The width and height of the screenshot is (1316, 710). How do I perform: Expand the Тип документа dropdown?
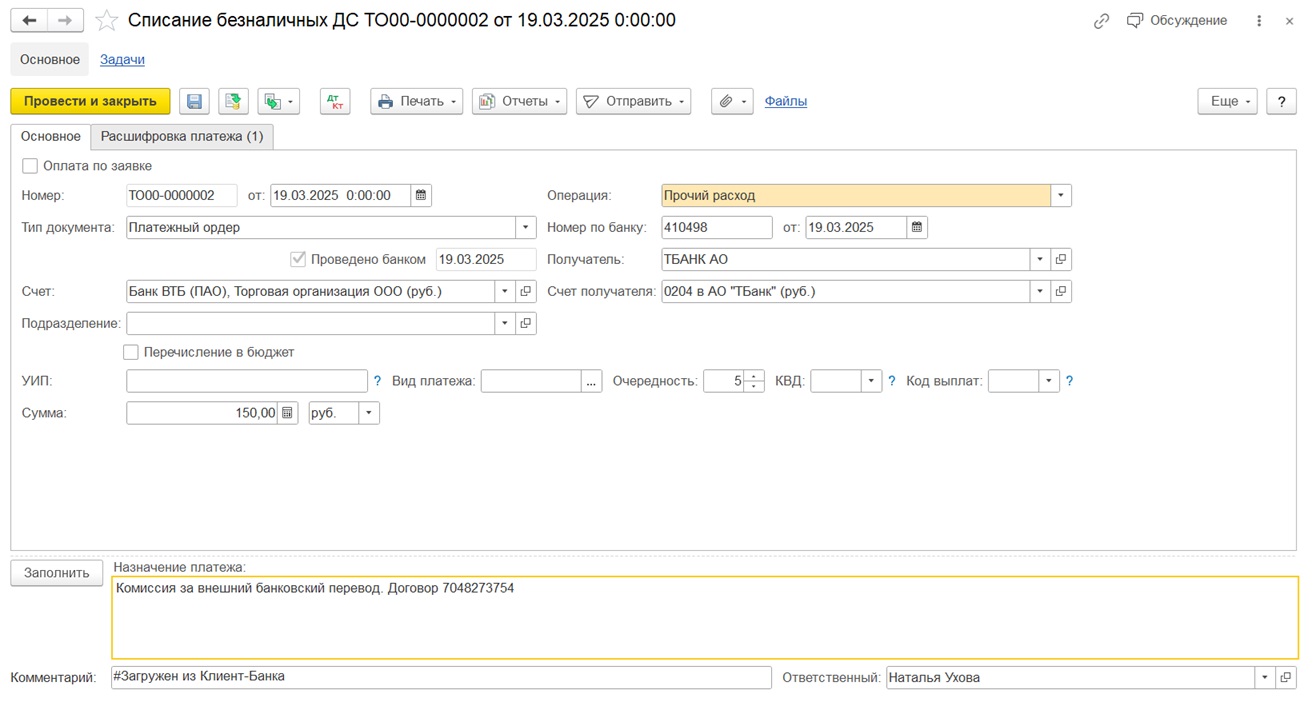click(x=525, y=227)
